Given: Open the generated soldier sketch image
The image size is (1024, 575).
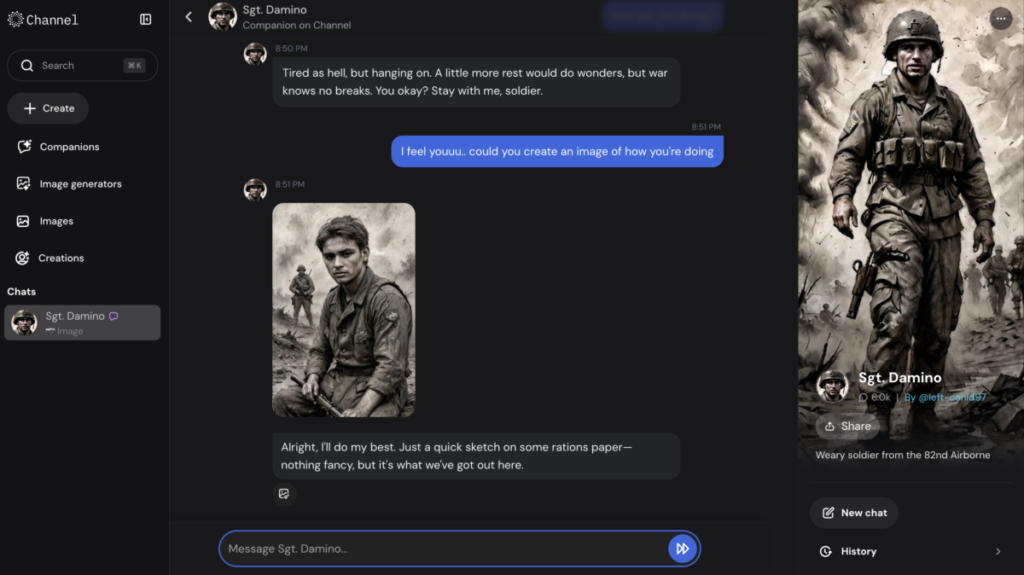Looking at the screenshot, I should coord(343,310).
